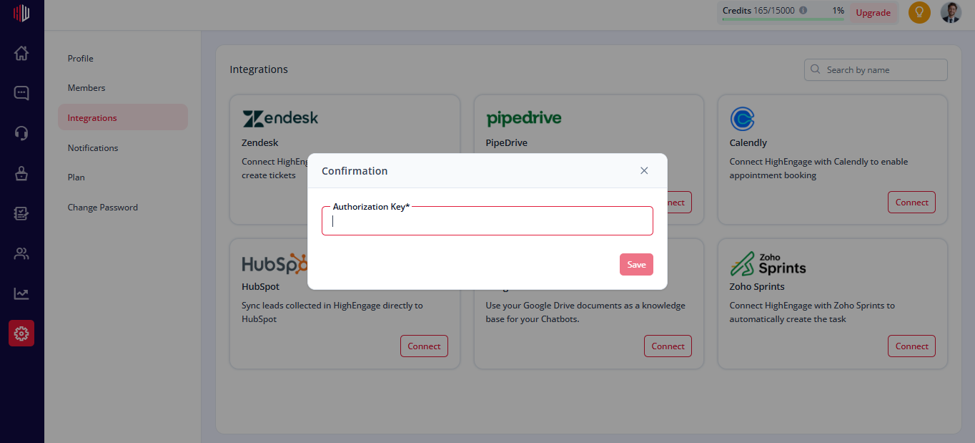This screenshot has width=975, height=443.
Task: Click the lightbulb tips icon
Action: click(919, 12)
